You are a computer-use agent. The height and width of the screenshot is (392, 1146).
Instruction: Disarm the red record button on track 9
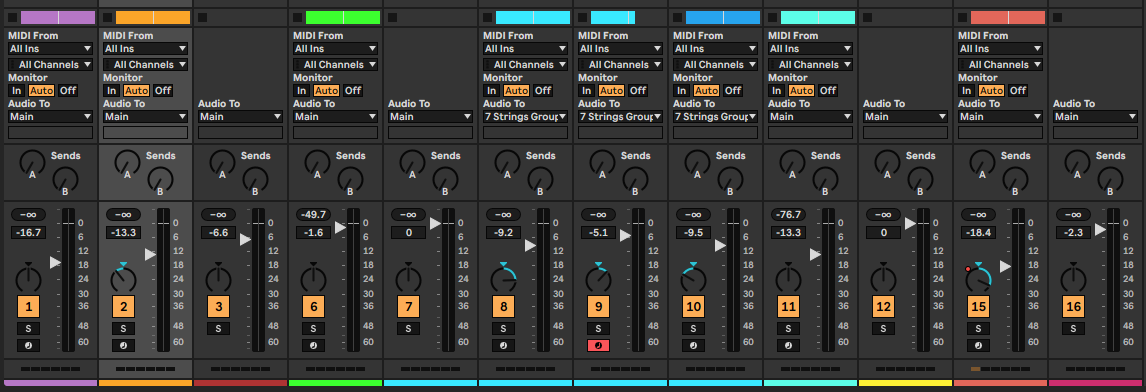point(598,345)
